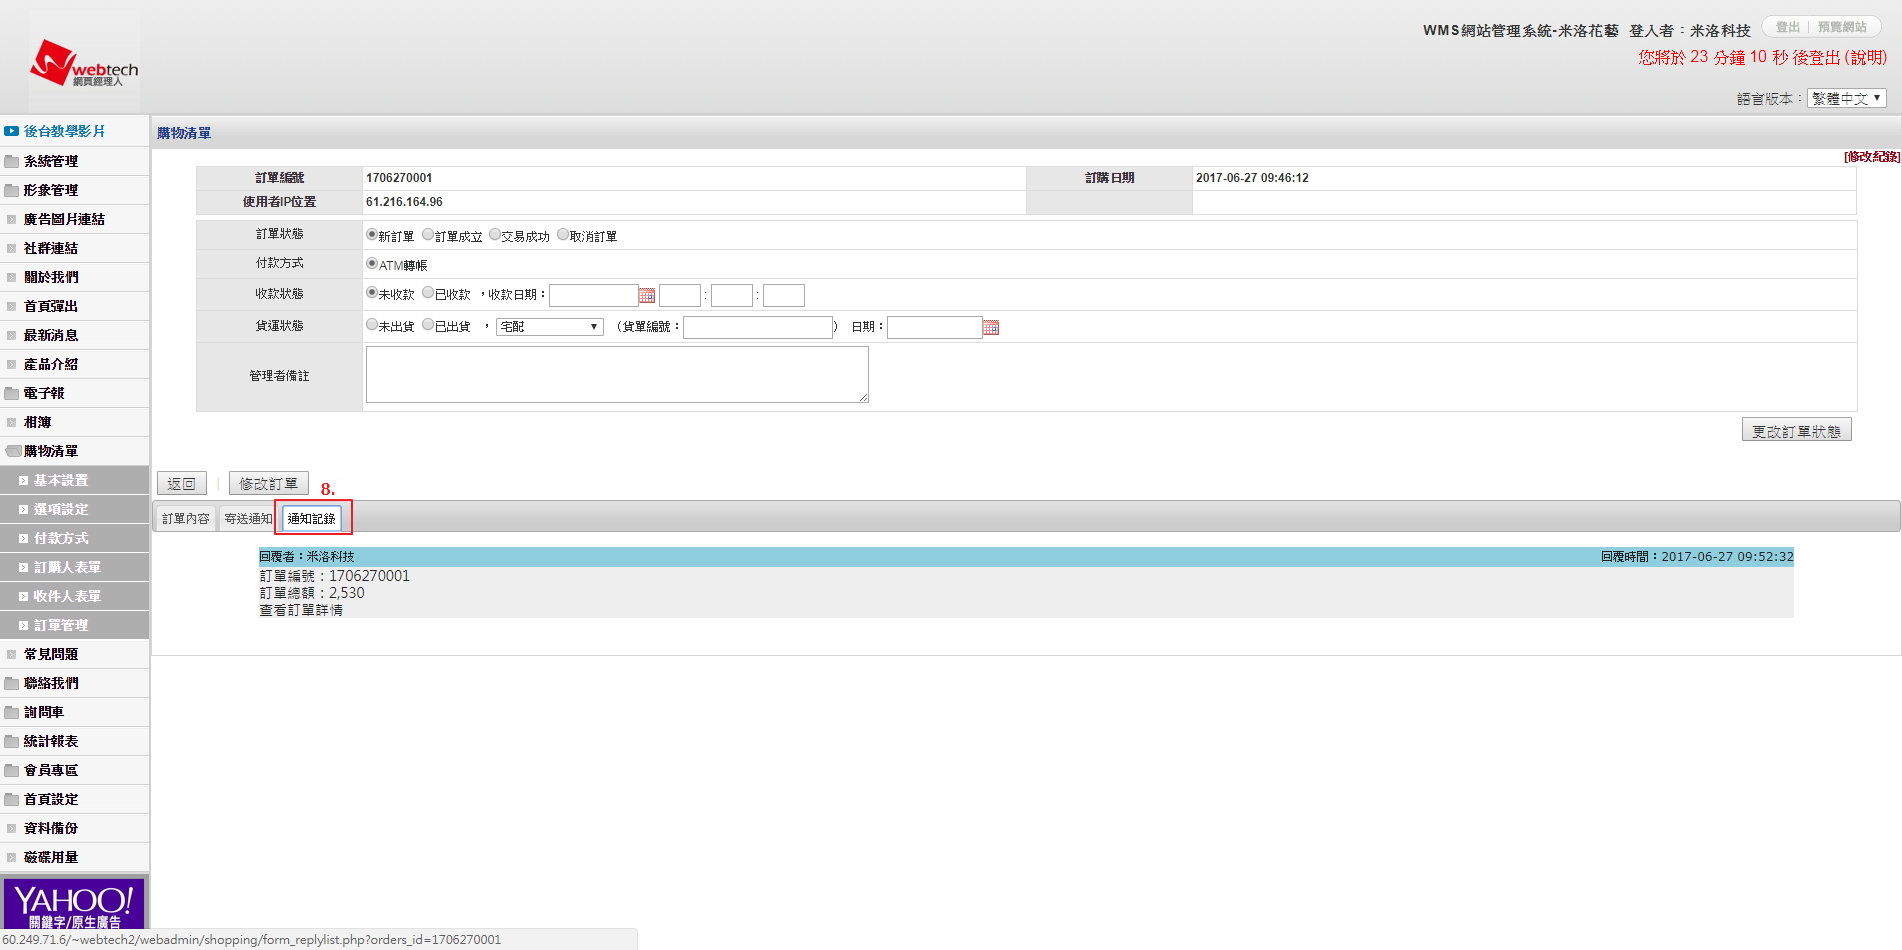Screen dimensions: 1902x950
Task: Open calendar picker for shipping date
Action: [x=991, y=328]
